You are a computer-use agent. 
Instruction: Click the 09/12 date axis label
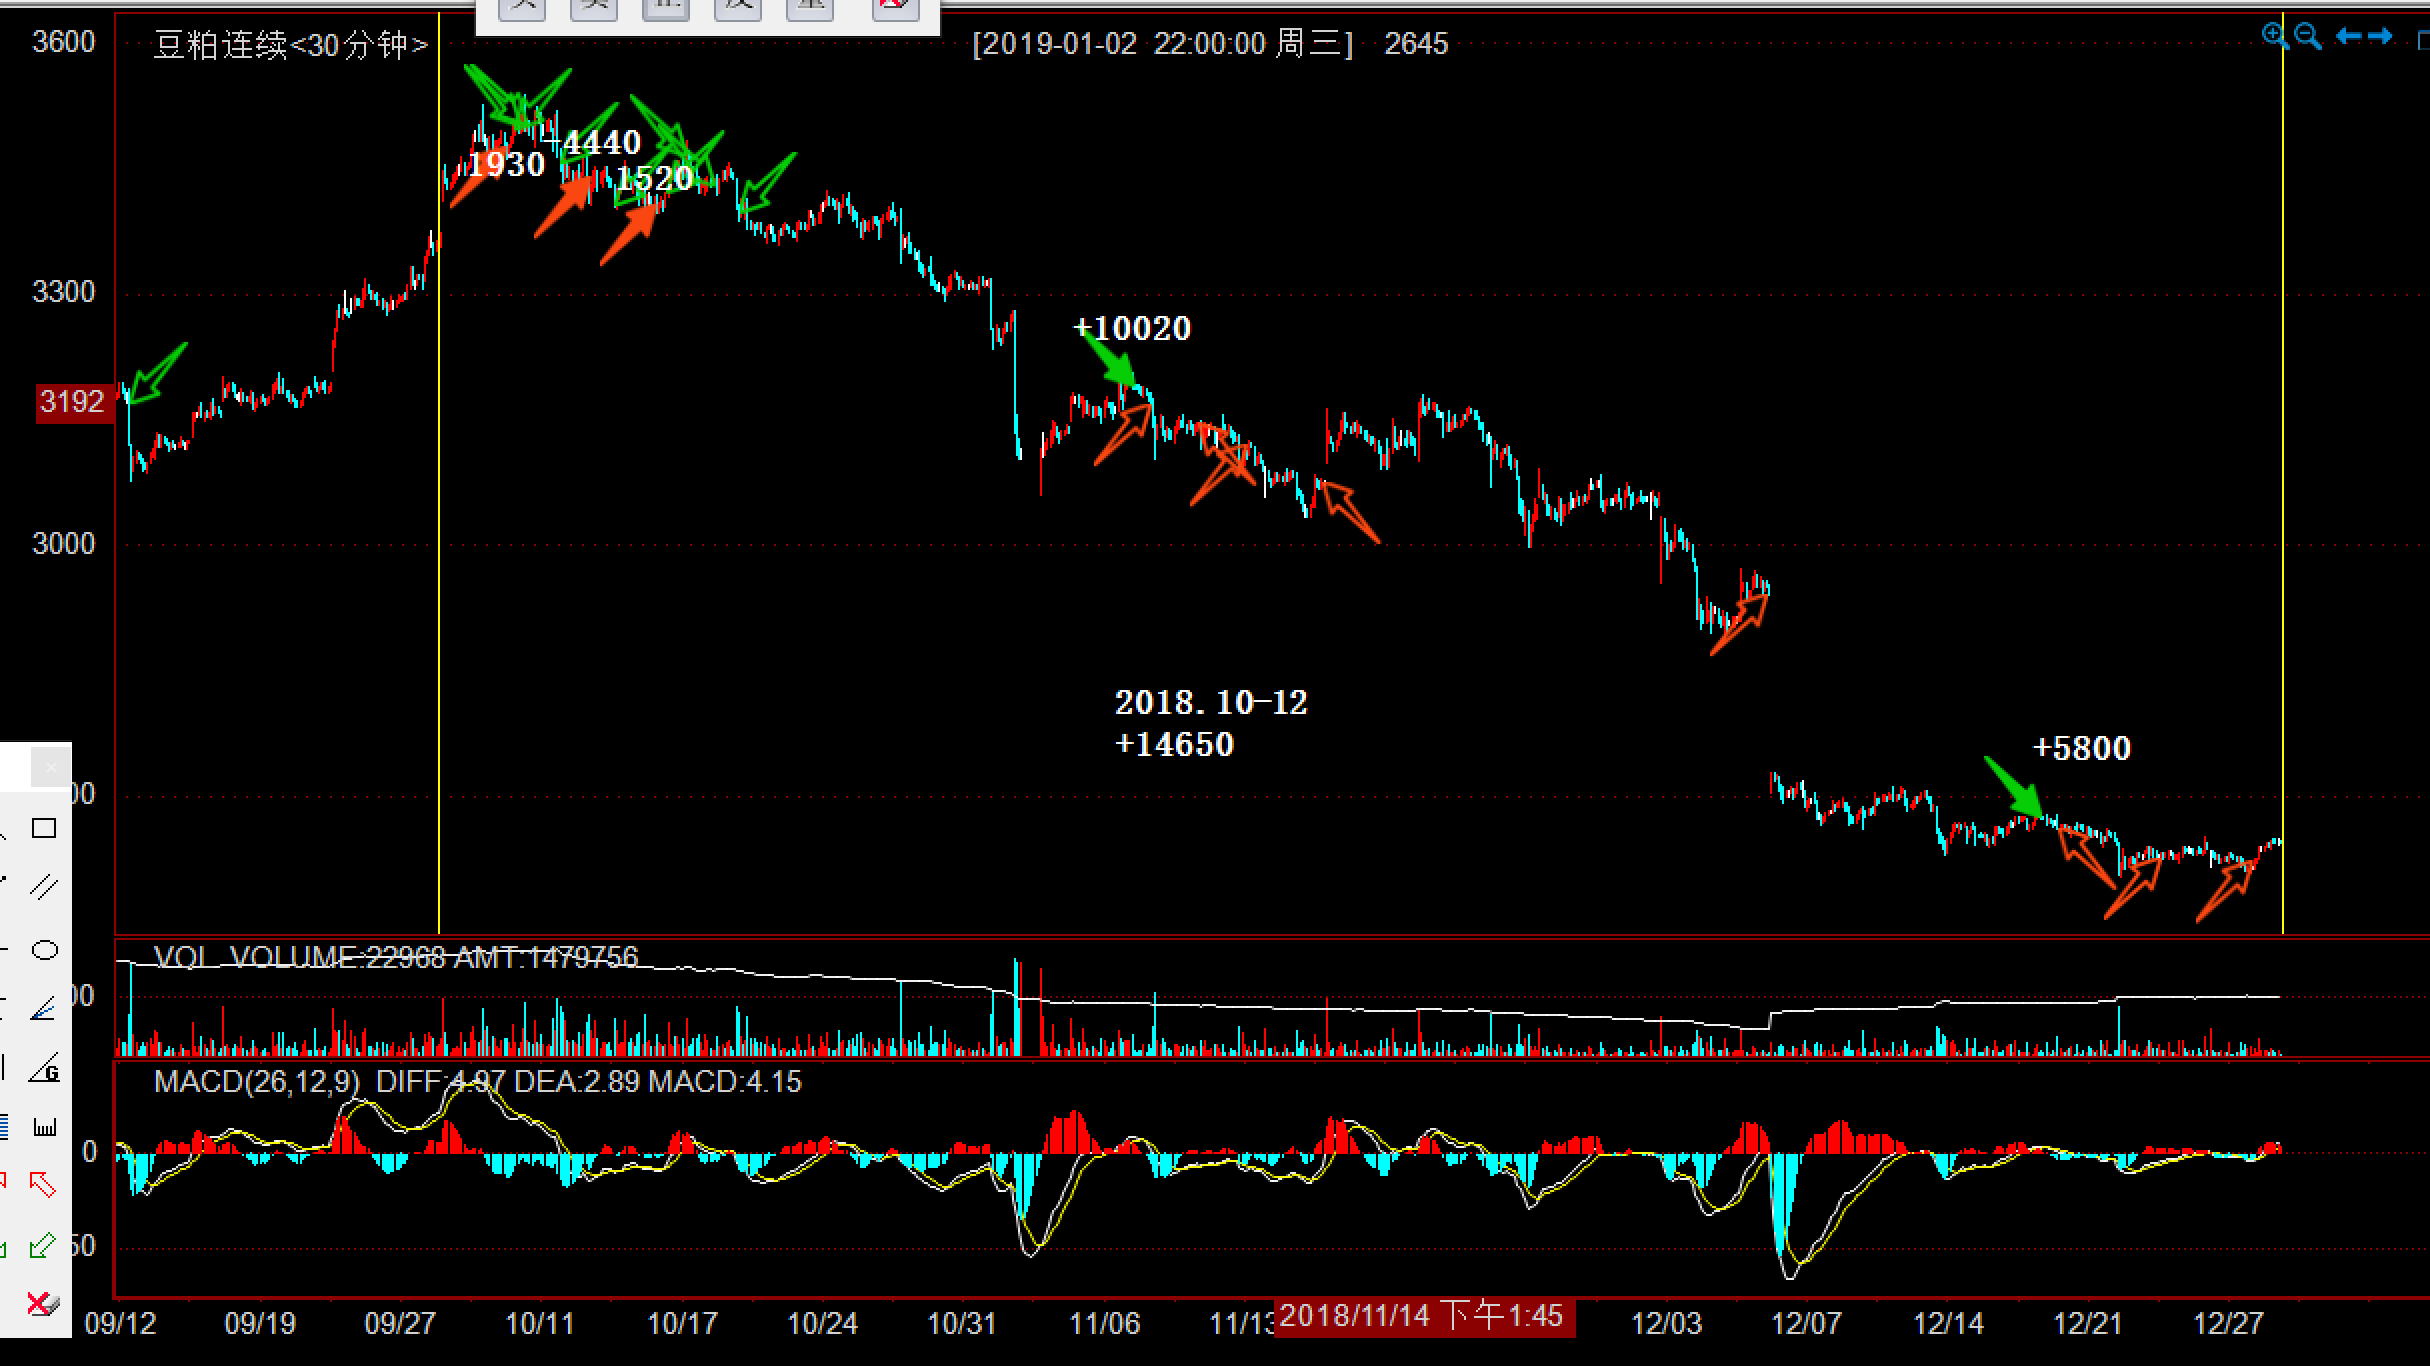(121, 1324)
